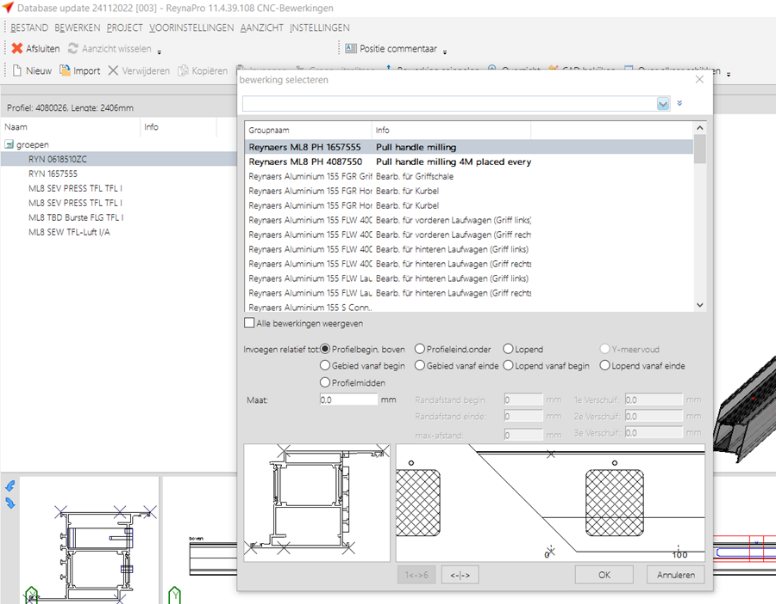776x604 pixels.
Task: Toggle Alle bewerkingen weergeven checkbox
Action: (x=249, y=323)
